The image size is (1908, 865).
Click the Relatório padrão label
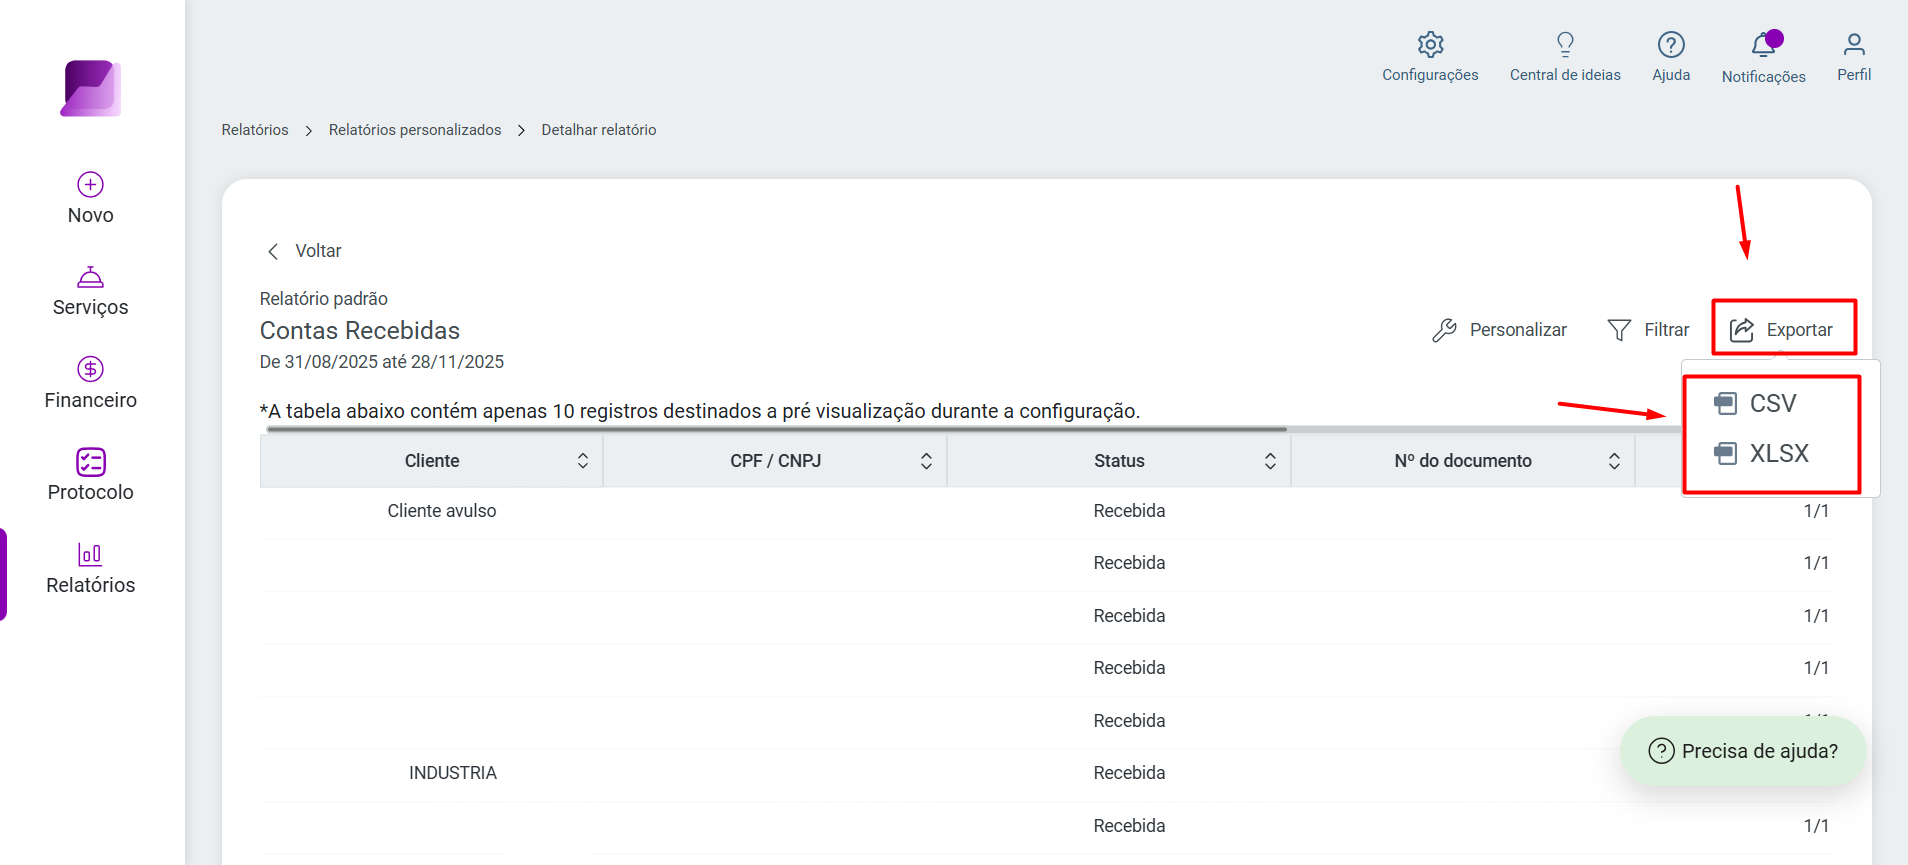[x=324, y=299]
